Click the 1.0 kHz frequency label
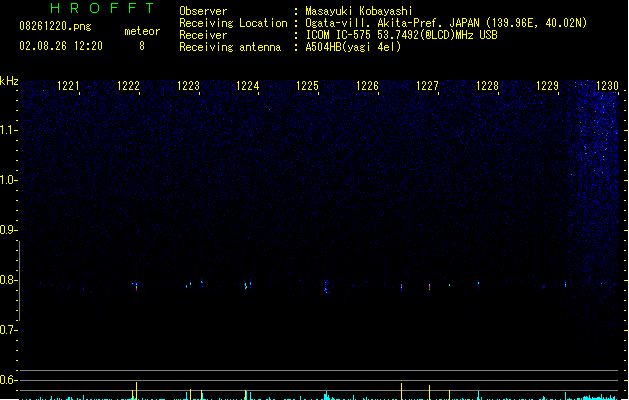This screenshot has height=400, width=629. [x=8, y=180]
